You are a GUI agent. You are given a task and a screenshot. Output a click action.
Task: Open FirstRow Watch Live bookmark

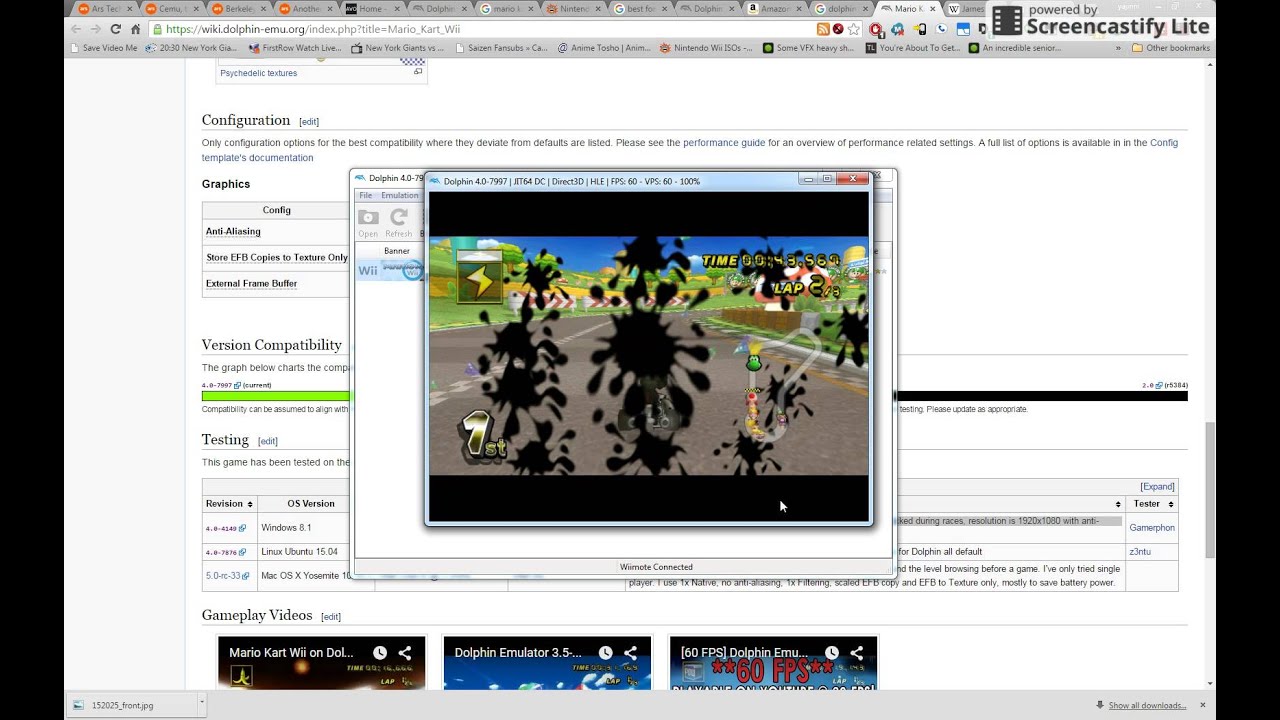tap(295, 48)
